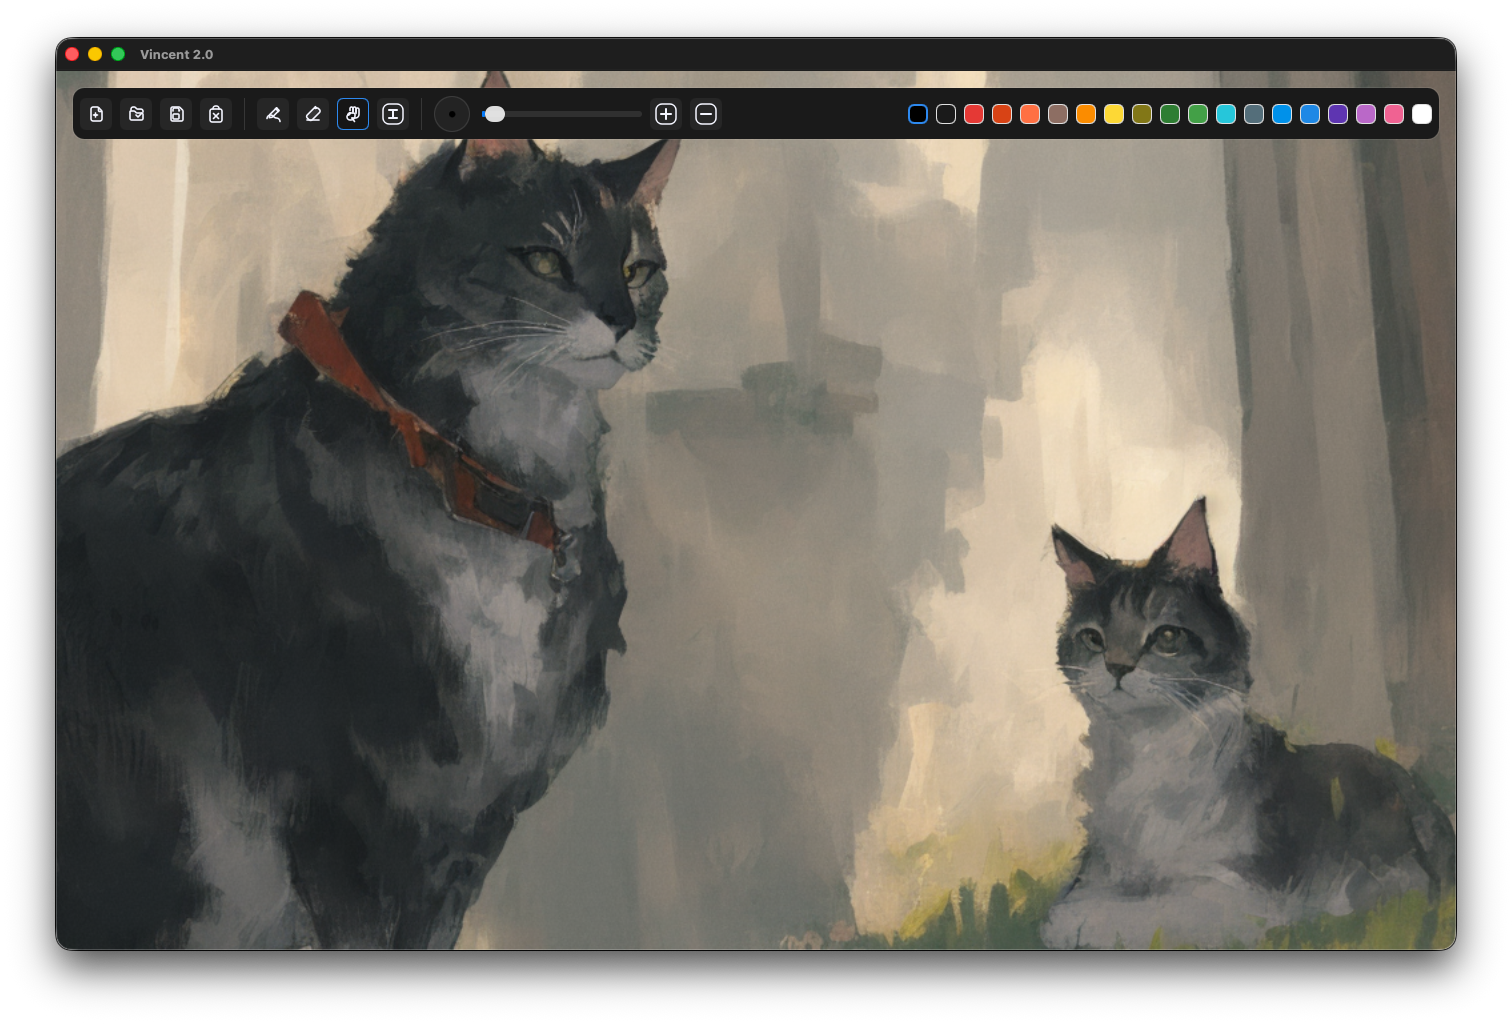The image size is (1512, 1024).
Task: Activate the Hand pan tool
Action: [x=353, y=114]
